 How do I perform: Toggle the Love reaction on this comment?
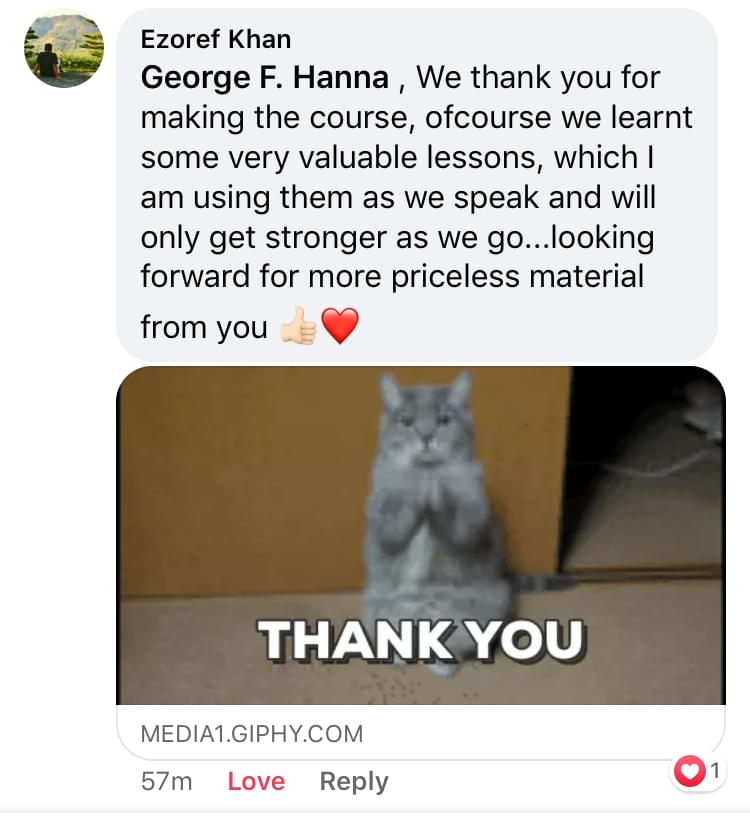tap(256, 781)
